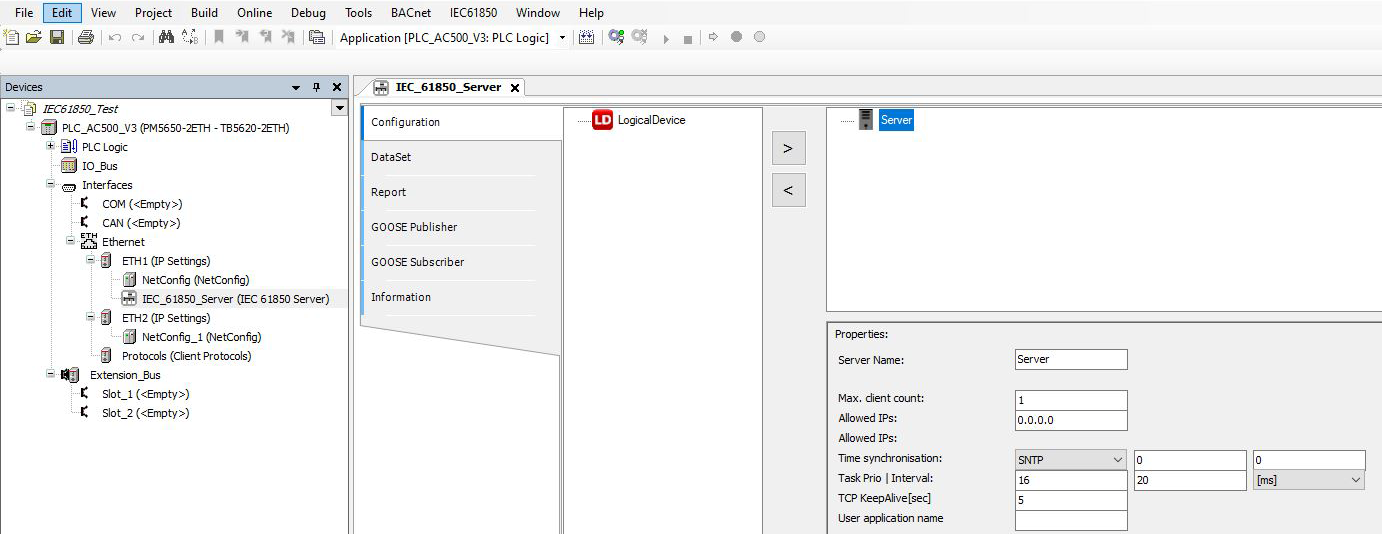Click the Save project toolbar icon
The height and width of the screenshot is (534, 1382).
(57, 37)
